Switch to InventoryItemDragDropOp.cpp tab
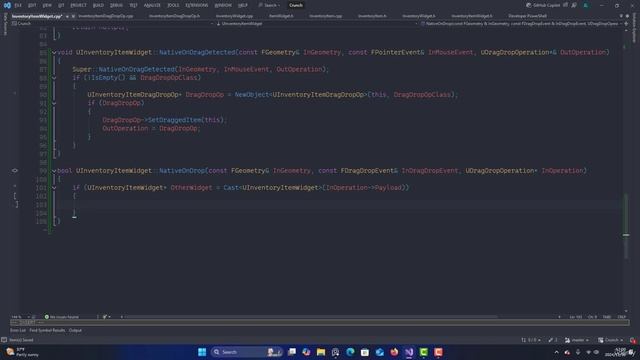 pyautogui.click(x=106, y=16)
